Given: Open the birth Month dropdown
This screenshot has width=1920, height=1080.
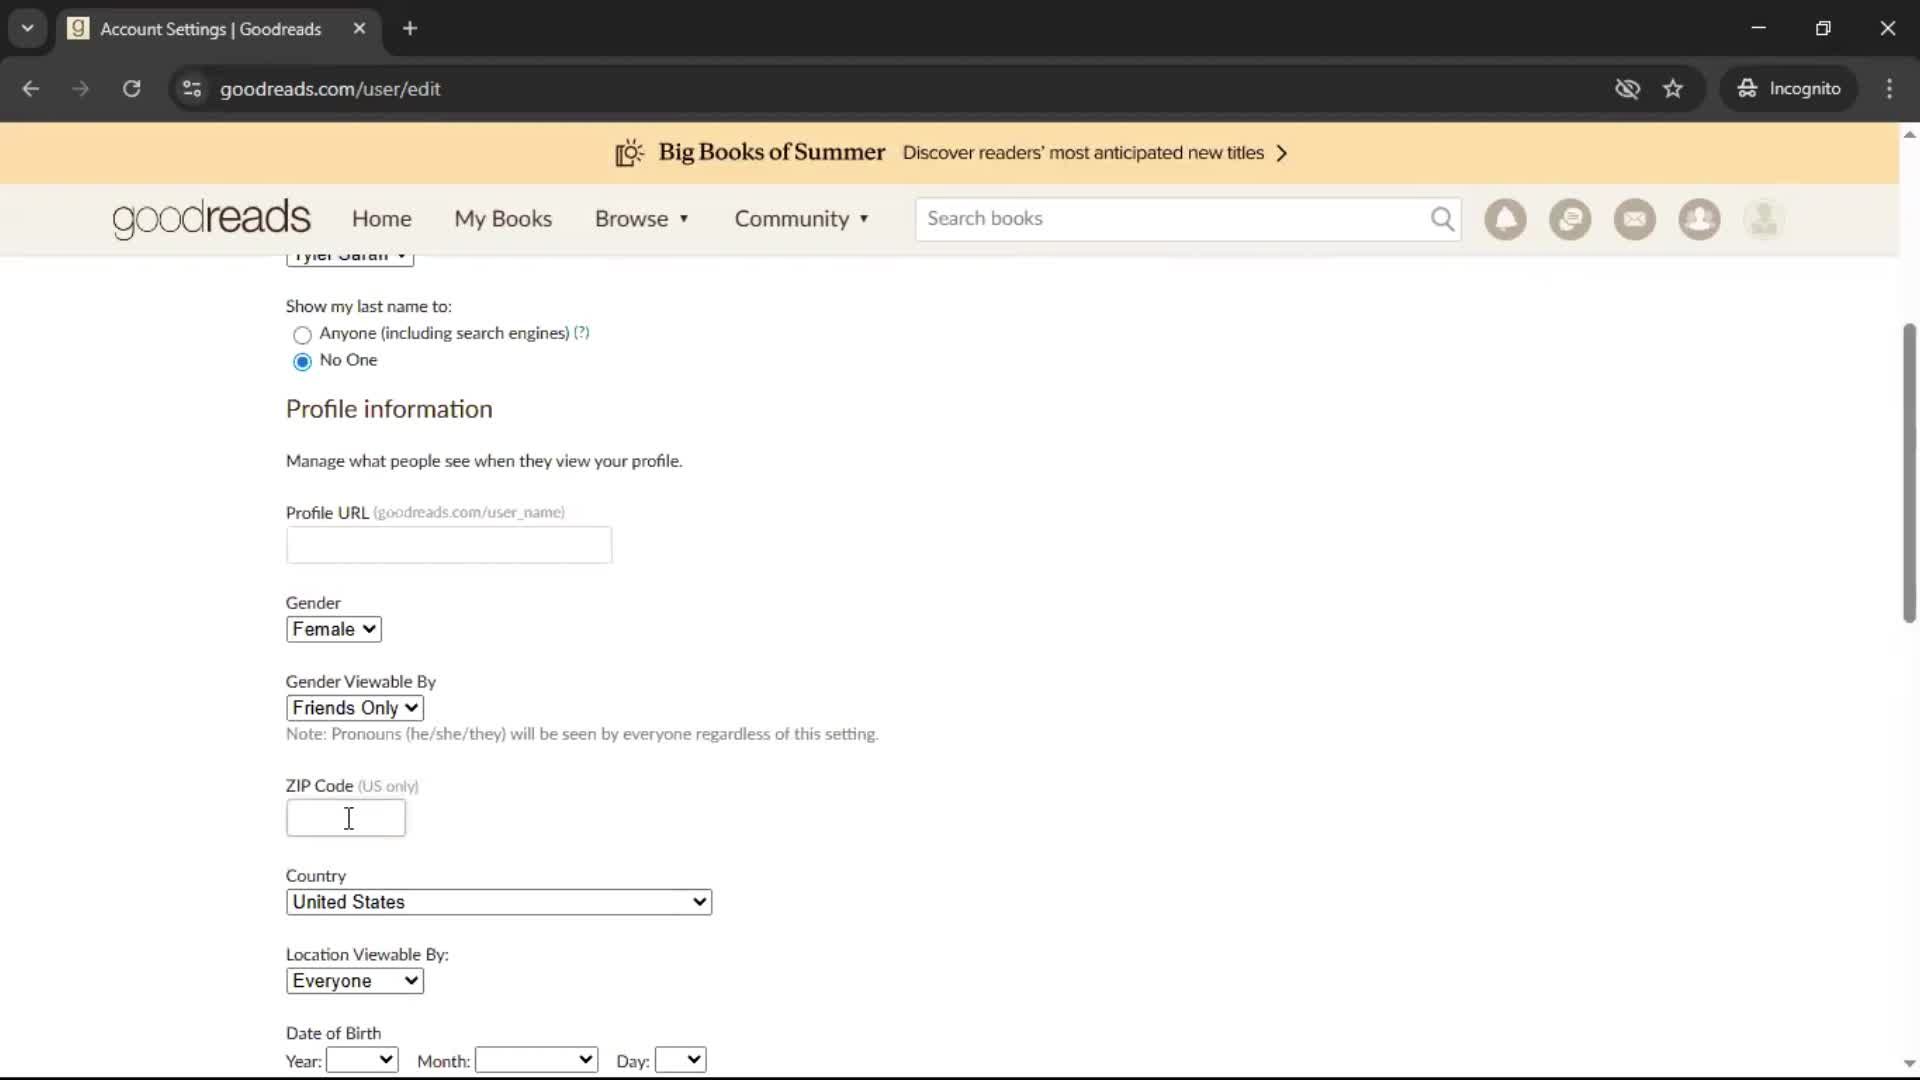Looking at the screenshot, I should click(x=536, y=1060).
